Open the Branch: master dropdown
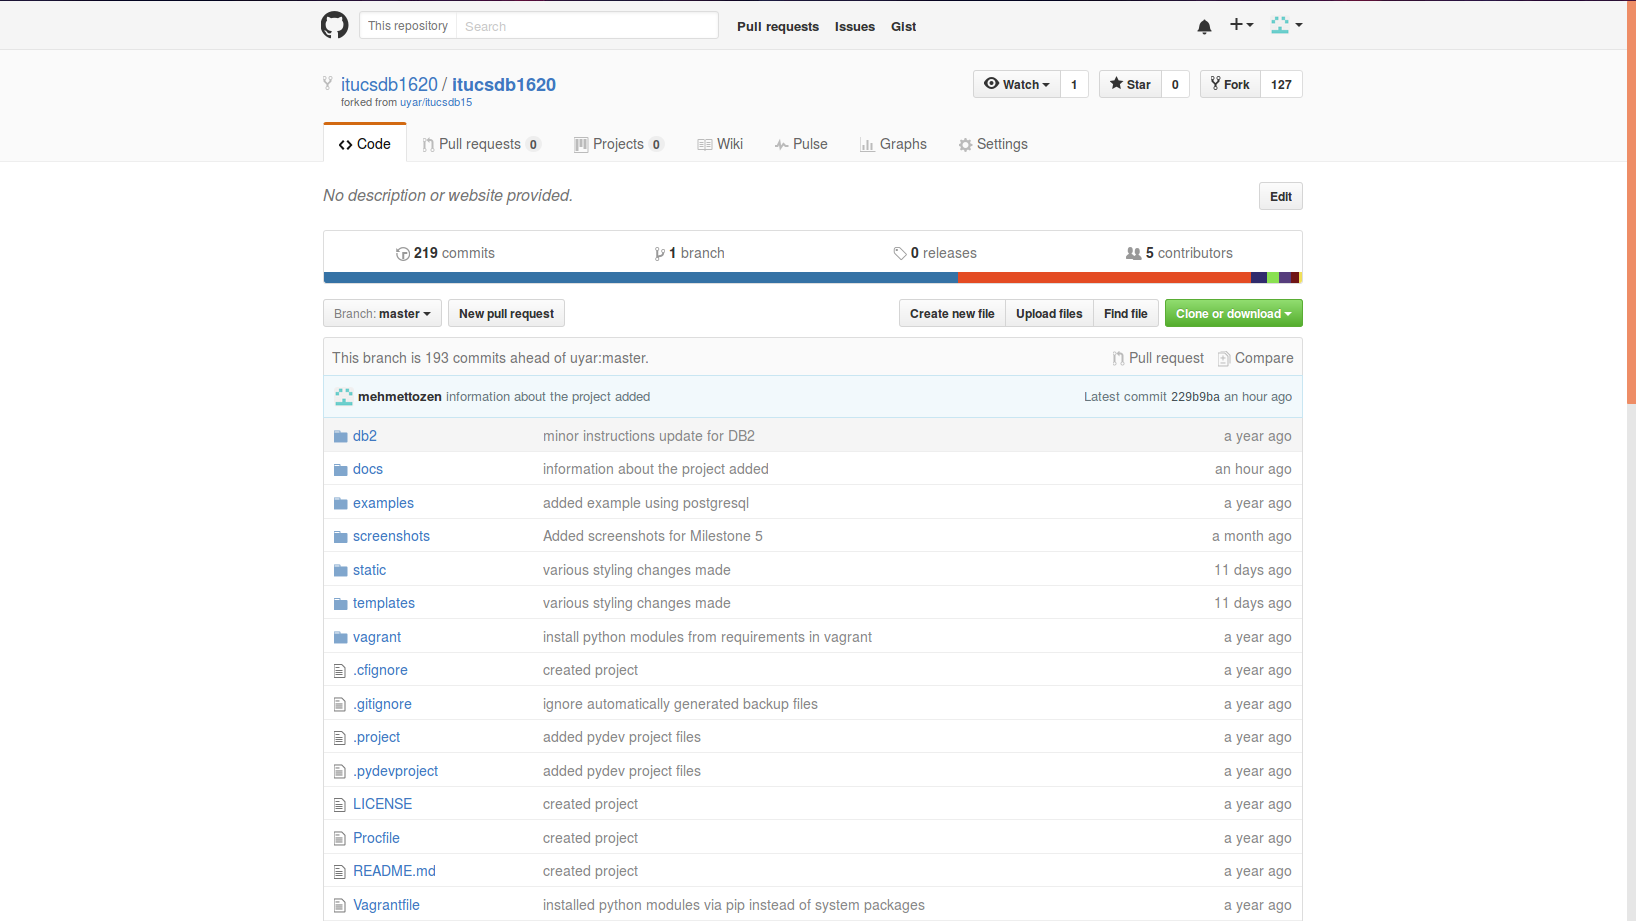The height and width of the screenshot is (921, 1636). [x=382, y=313]
